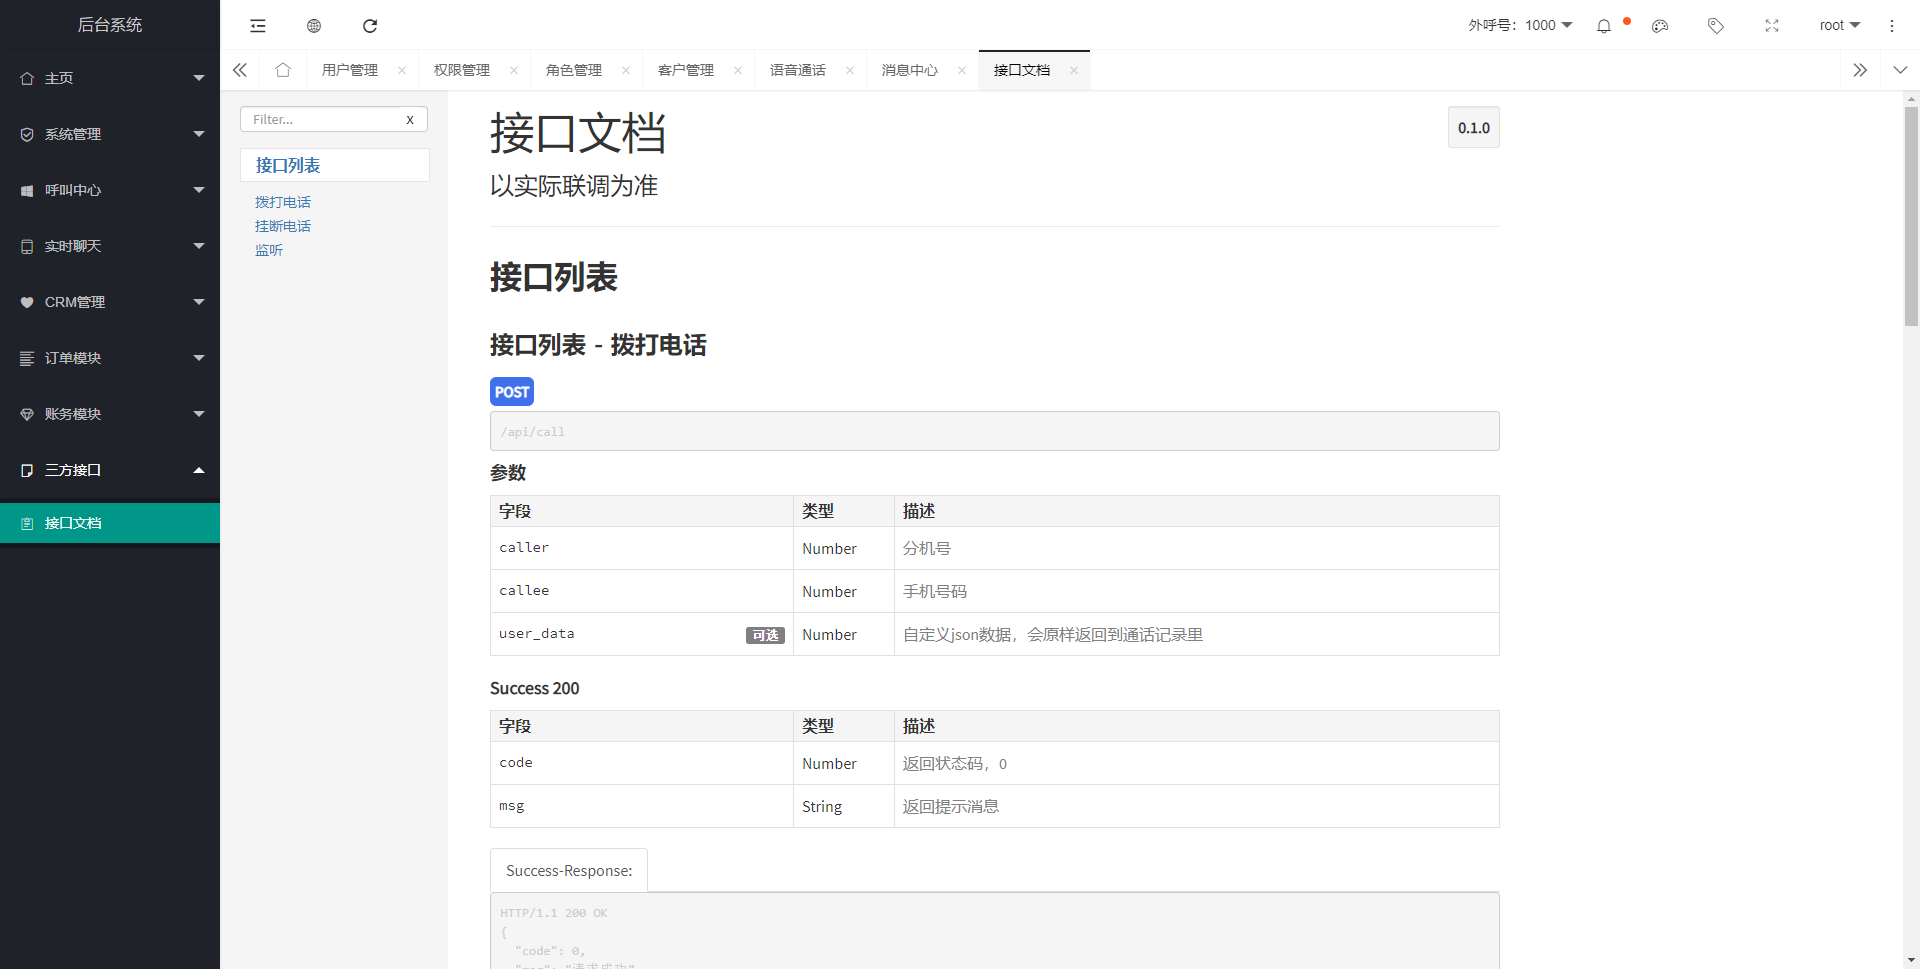The width and height of the screenshot is (1920, 969).
Task: Click the refresh page icon
Action: pyautogui.click(x=370, y=26)
